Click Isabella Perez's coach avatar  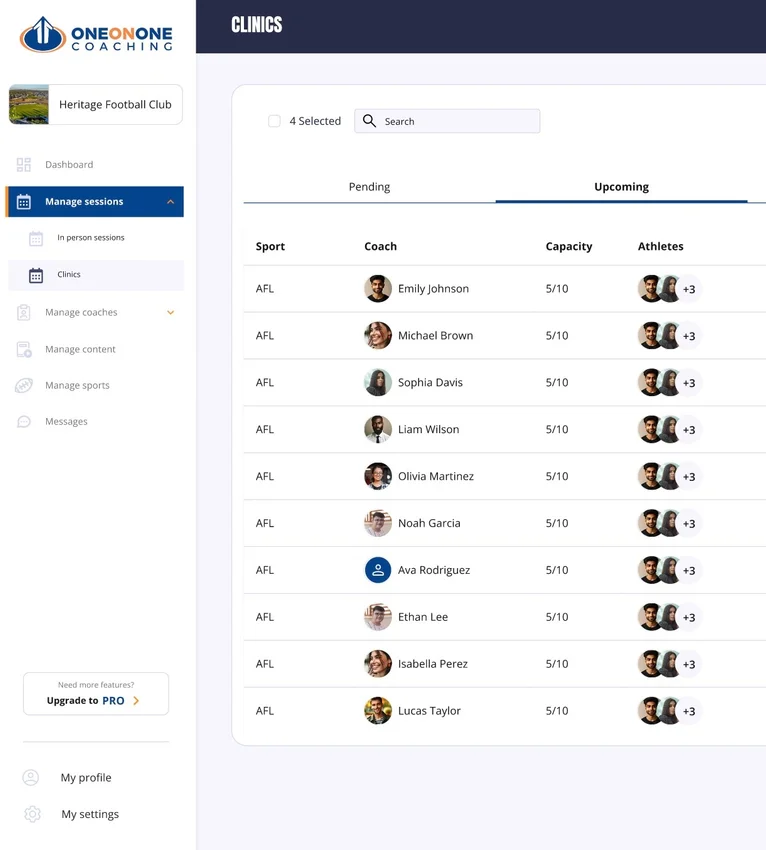(378, 664)
